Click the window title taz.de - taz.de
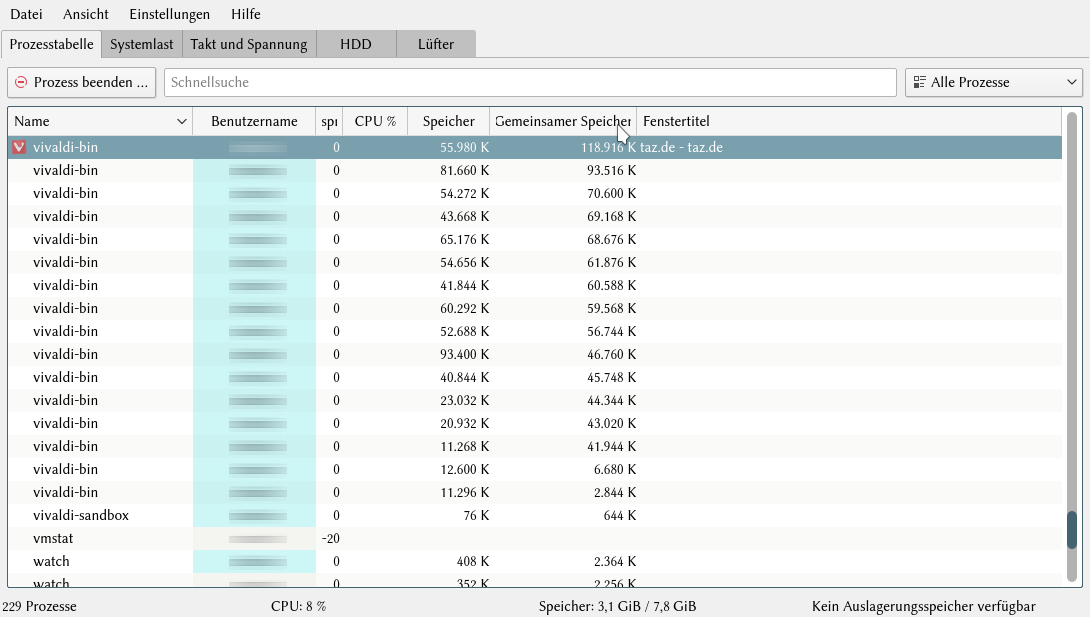Image resolution: width=1090 pixels, height=617 pixels. click(x=681, y=147)
